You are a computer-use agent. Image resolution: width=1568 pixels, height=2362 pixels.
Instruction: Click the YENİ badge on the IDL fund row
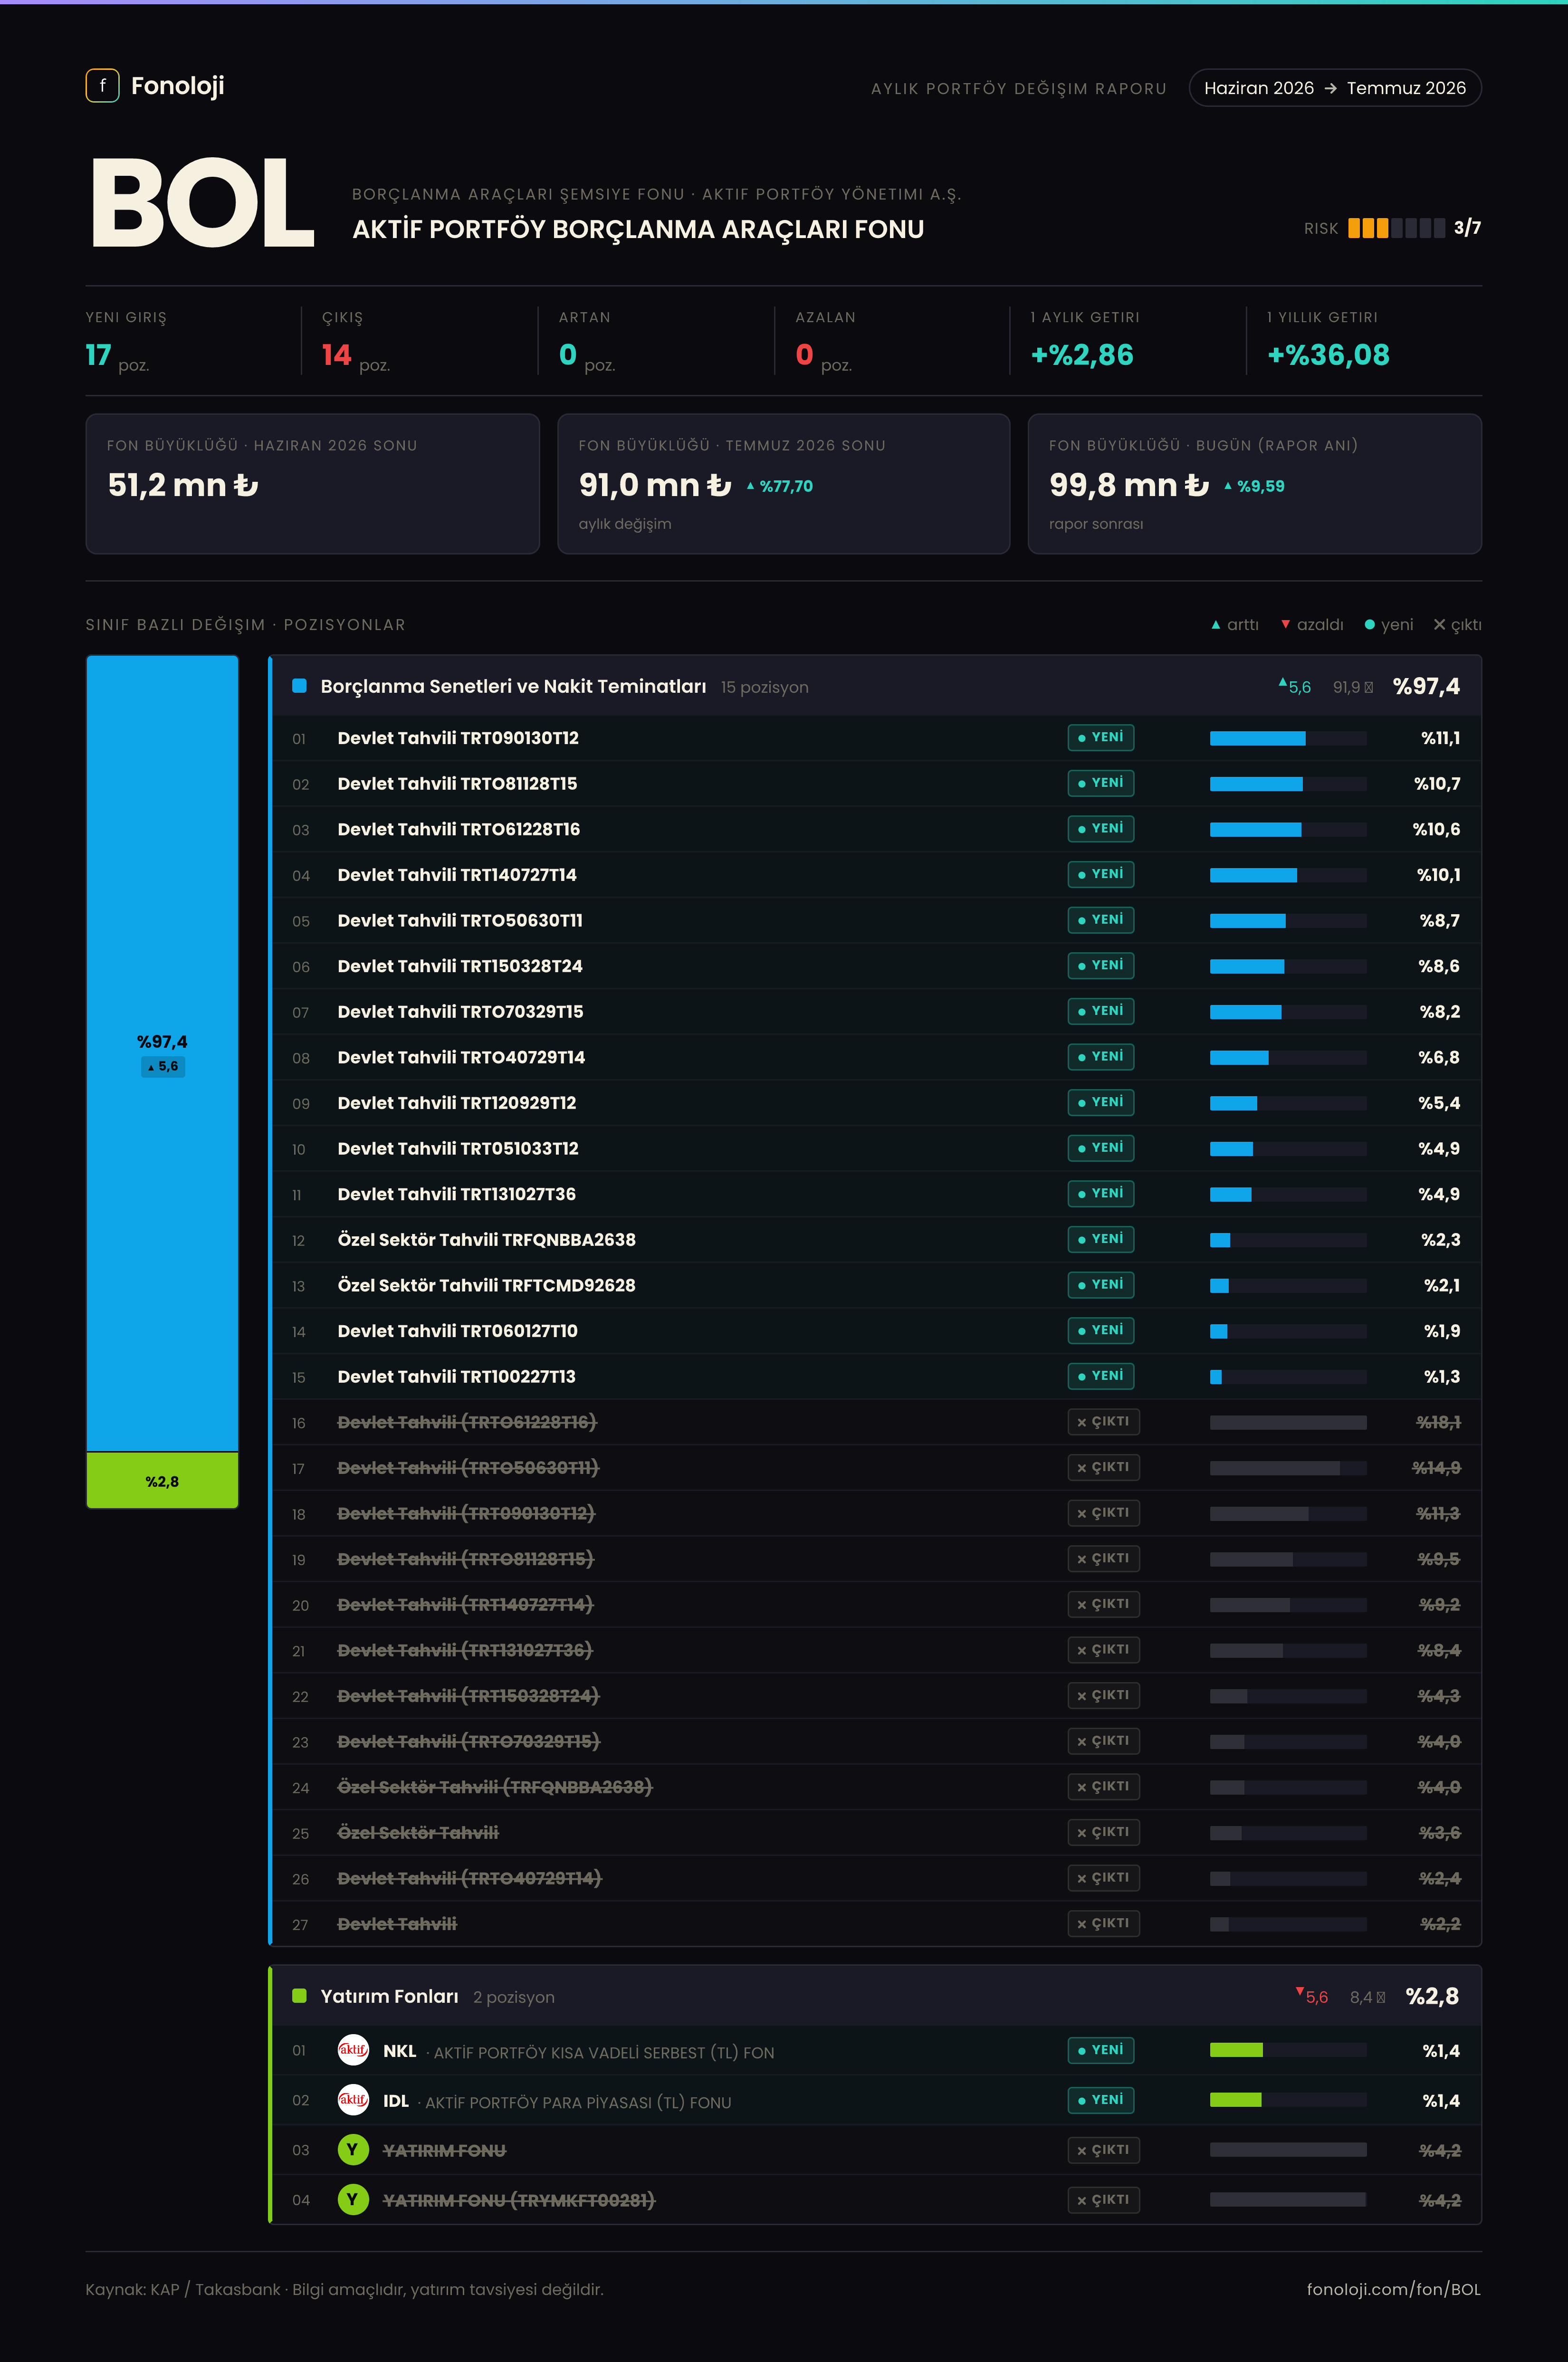pos(1101,2100)
